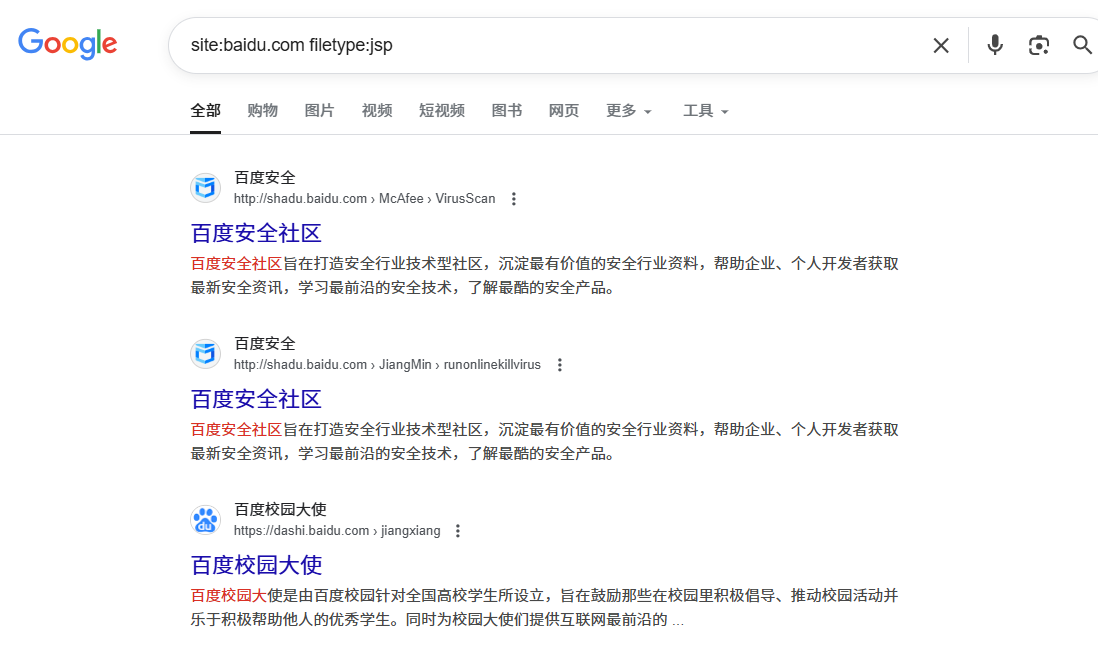Switch to the 图片 tab
Screen dimensions: 1098x645
click(319, 111)
